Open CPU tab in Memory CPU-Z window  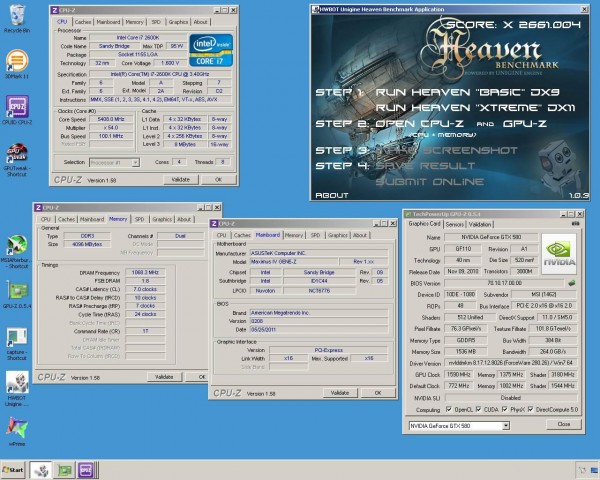click(x=46, y=219)
